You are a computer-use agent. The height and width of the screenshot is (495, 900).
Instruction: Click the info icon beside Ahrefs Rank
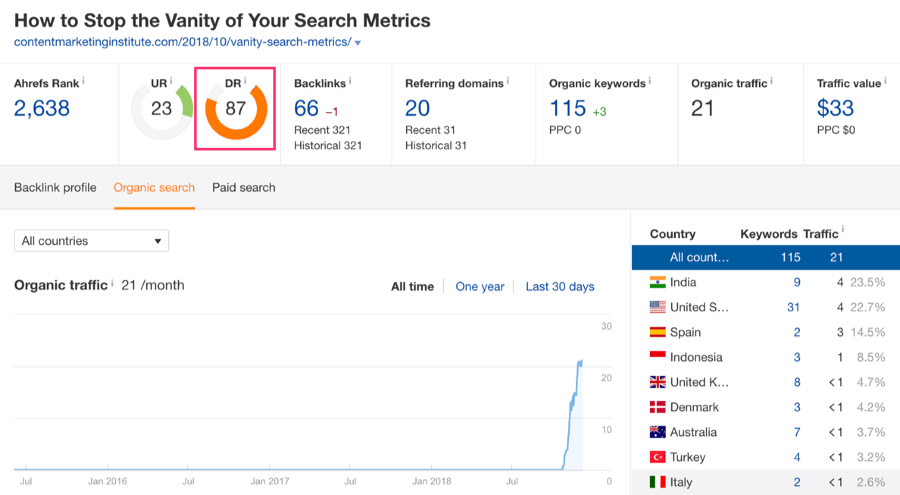coord(83,81)
